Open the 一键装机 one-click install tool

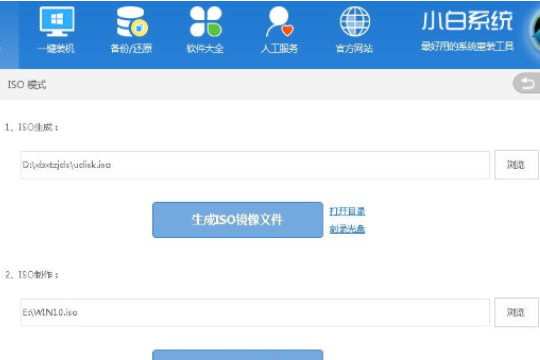(x=56, y=30)
